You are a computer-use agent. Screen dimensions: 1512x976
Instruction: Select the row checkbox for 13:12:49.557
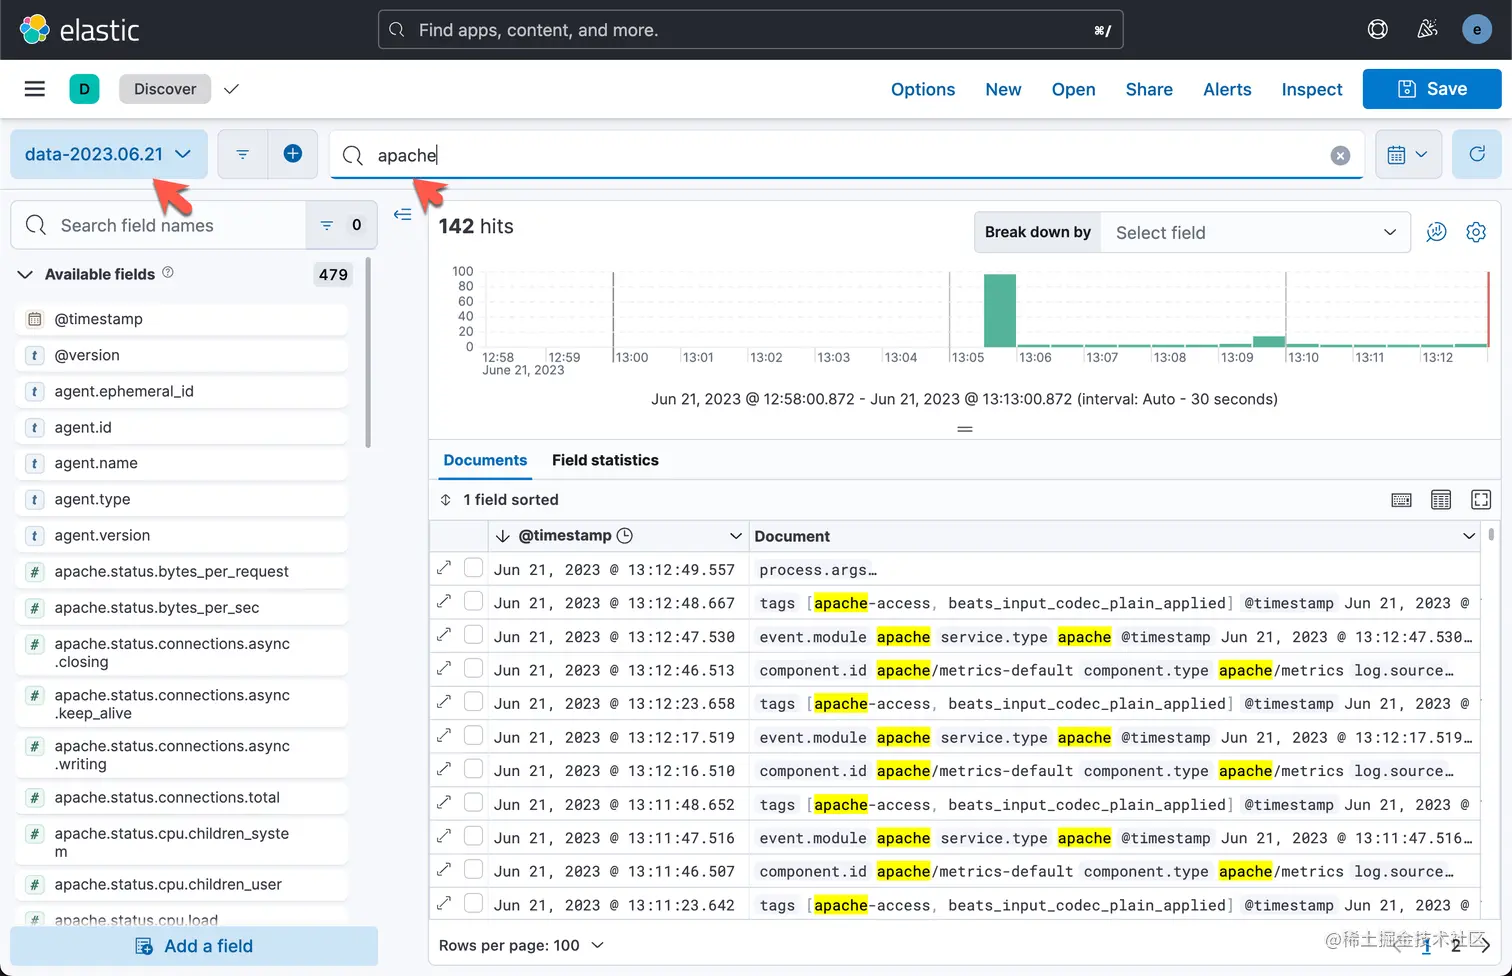[474, 568]
